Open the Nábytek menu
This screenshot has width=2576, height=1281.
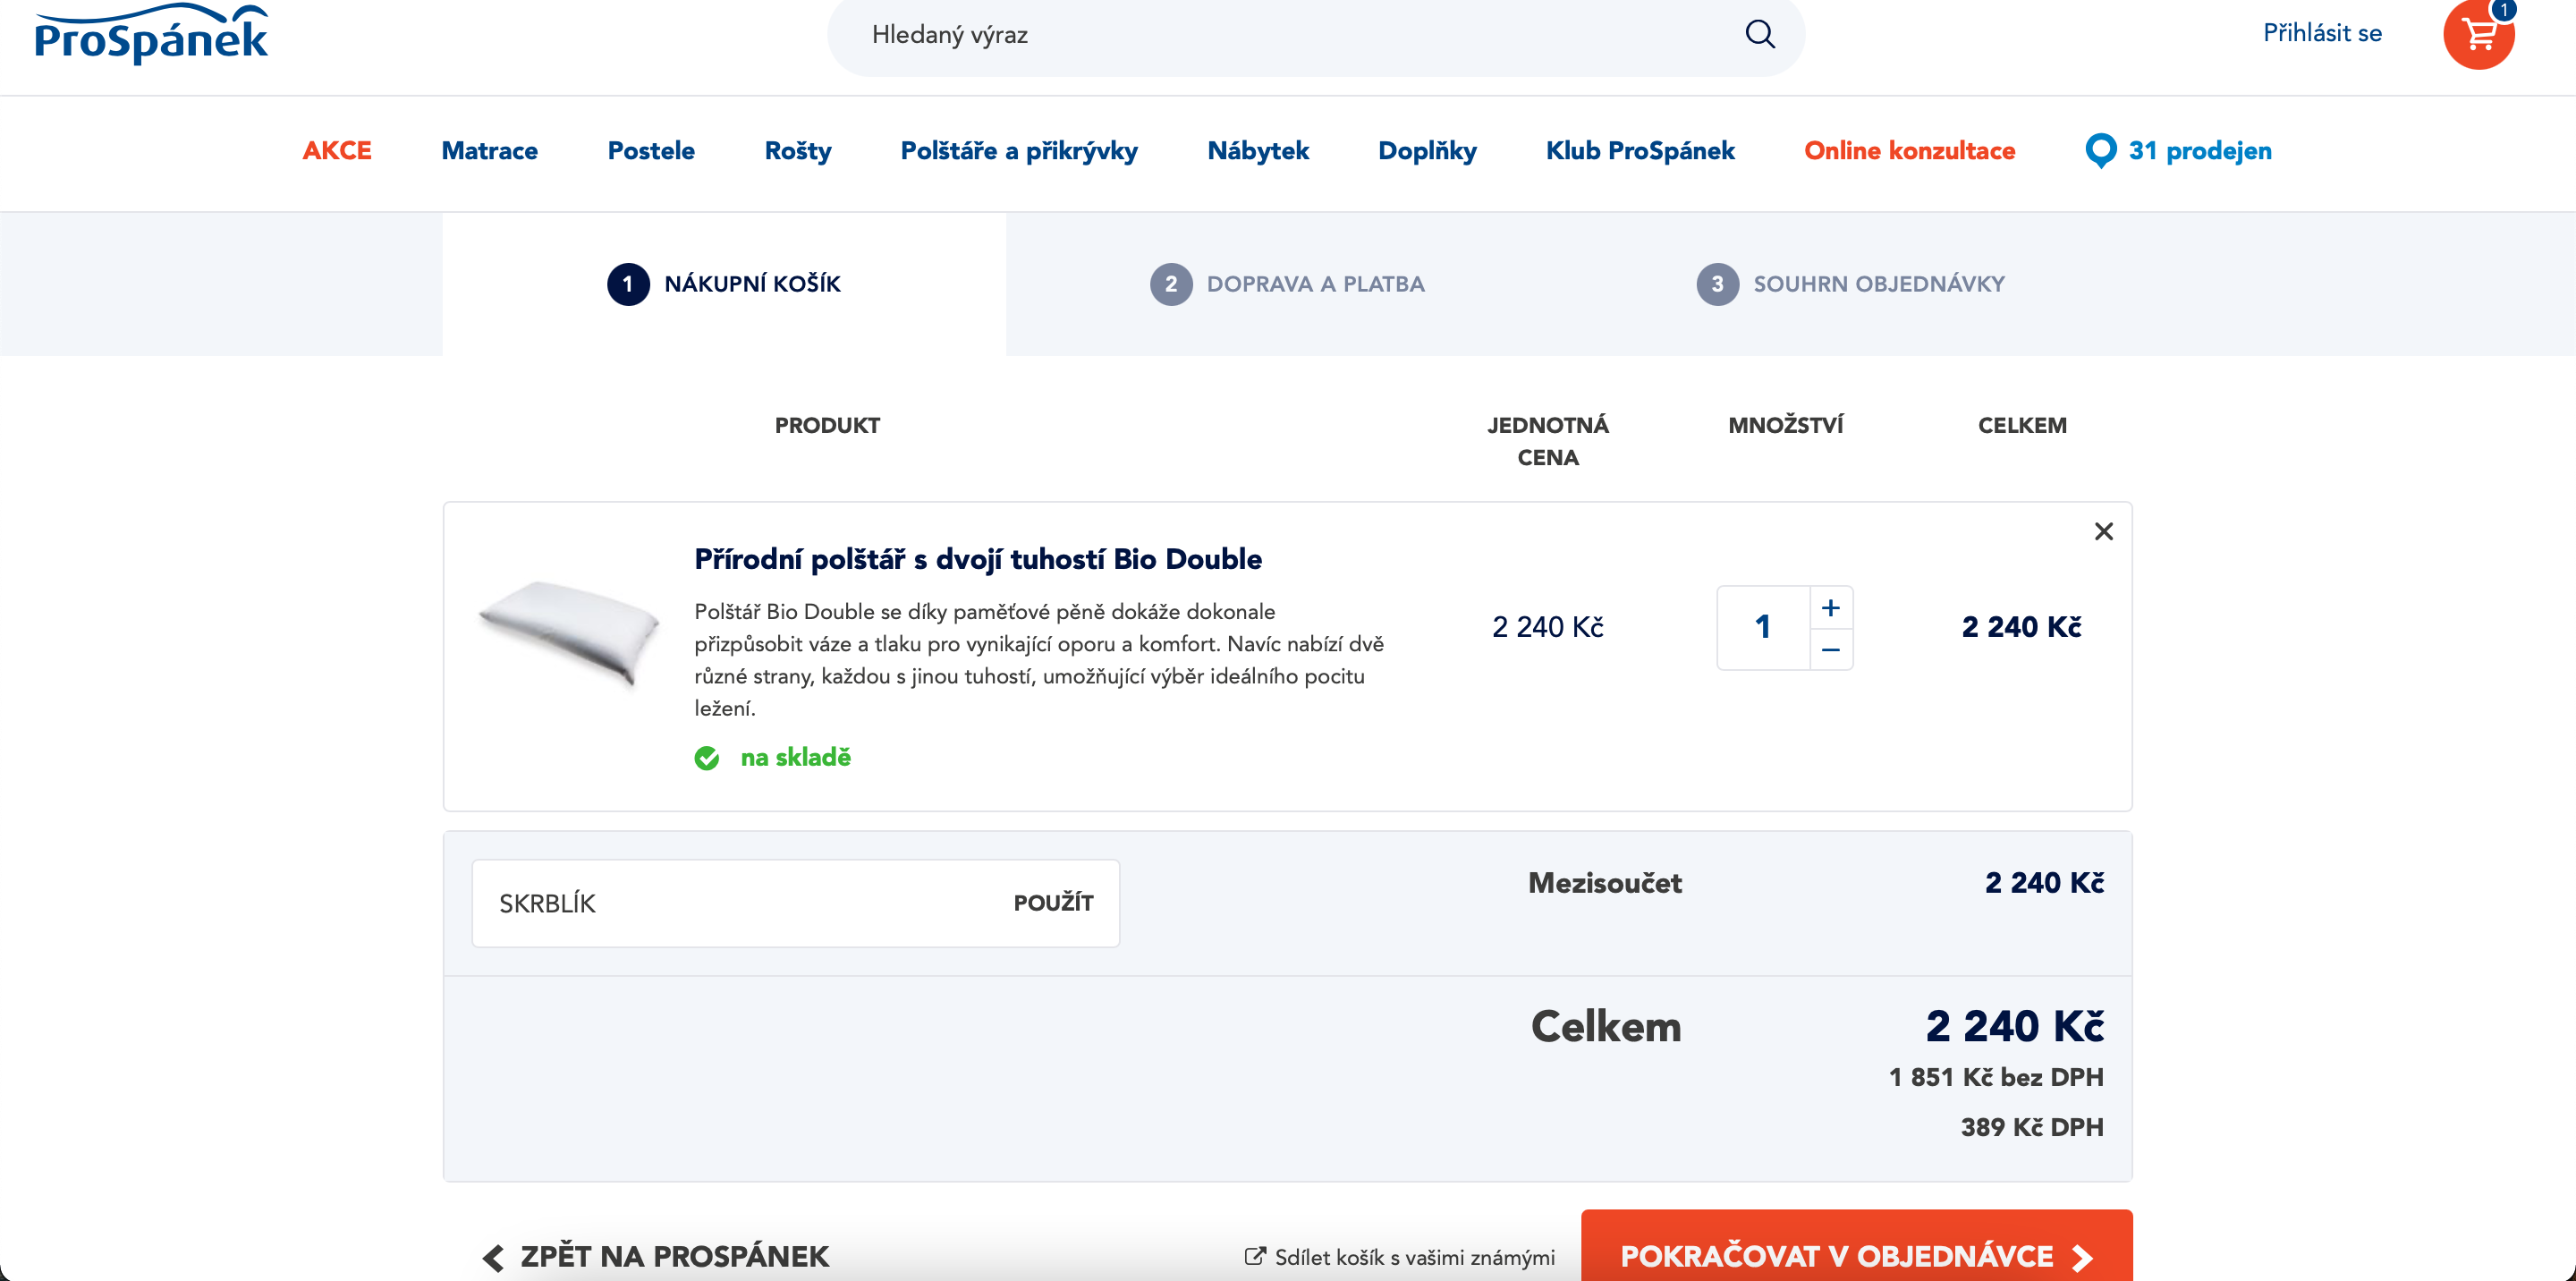pyautogui.click(x=1258, y=151)
